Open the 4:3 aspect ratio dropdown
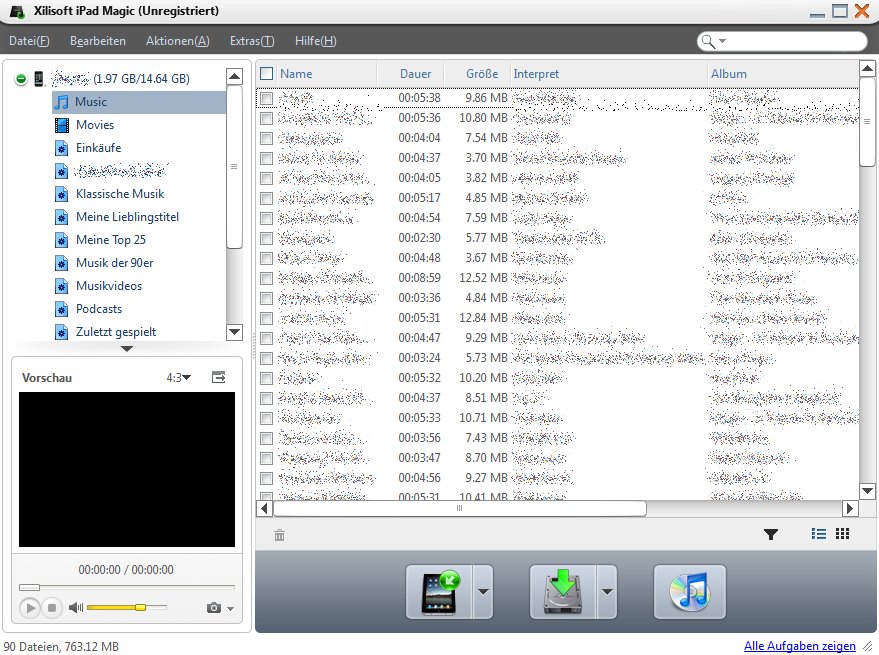Viewport: 879px width, 655px height. (179, 378)
